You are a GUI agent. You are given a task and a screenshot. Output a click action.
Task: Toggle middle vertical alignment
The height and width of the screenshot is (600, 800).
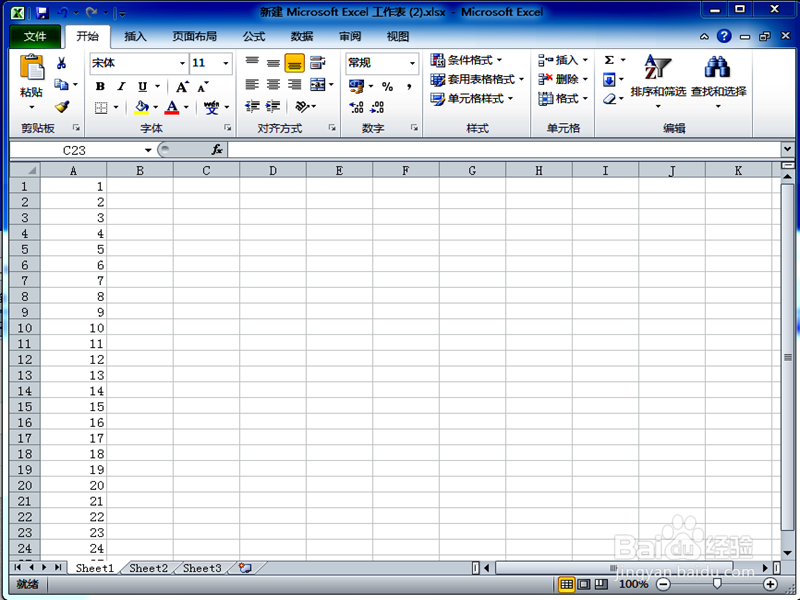pyautogui.click(x=273, y=62)
